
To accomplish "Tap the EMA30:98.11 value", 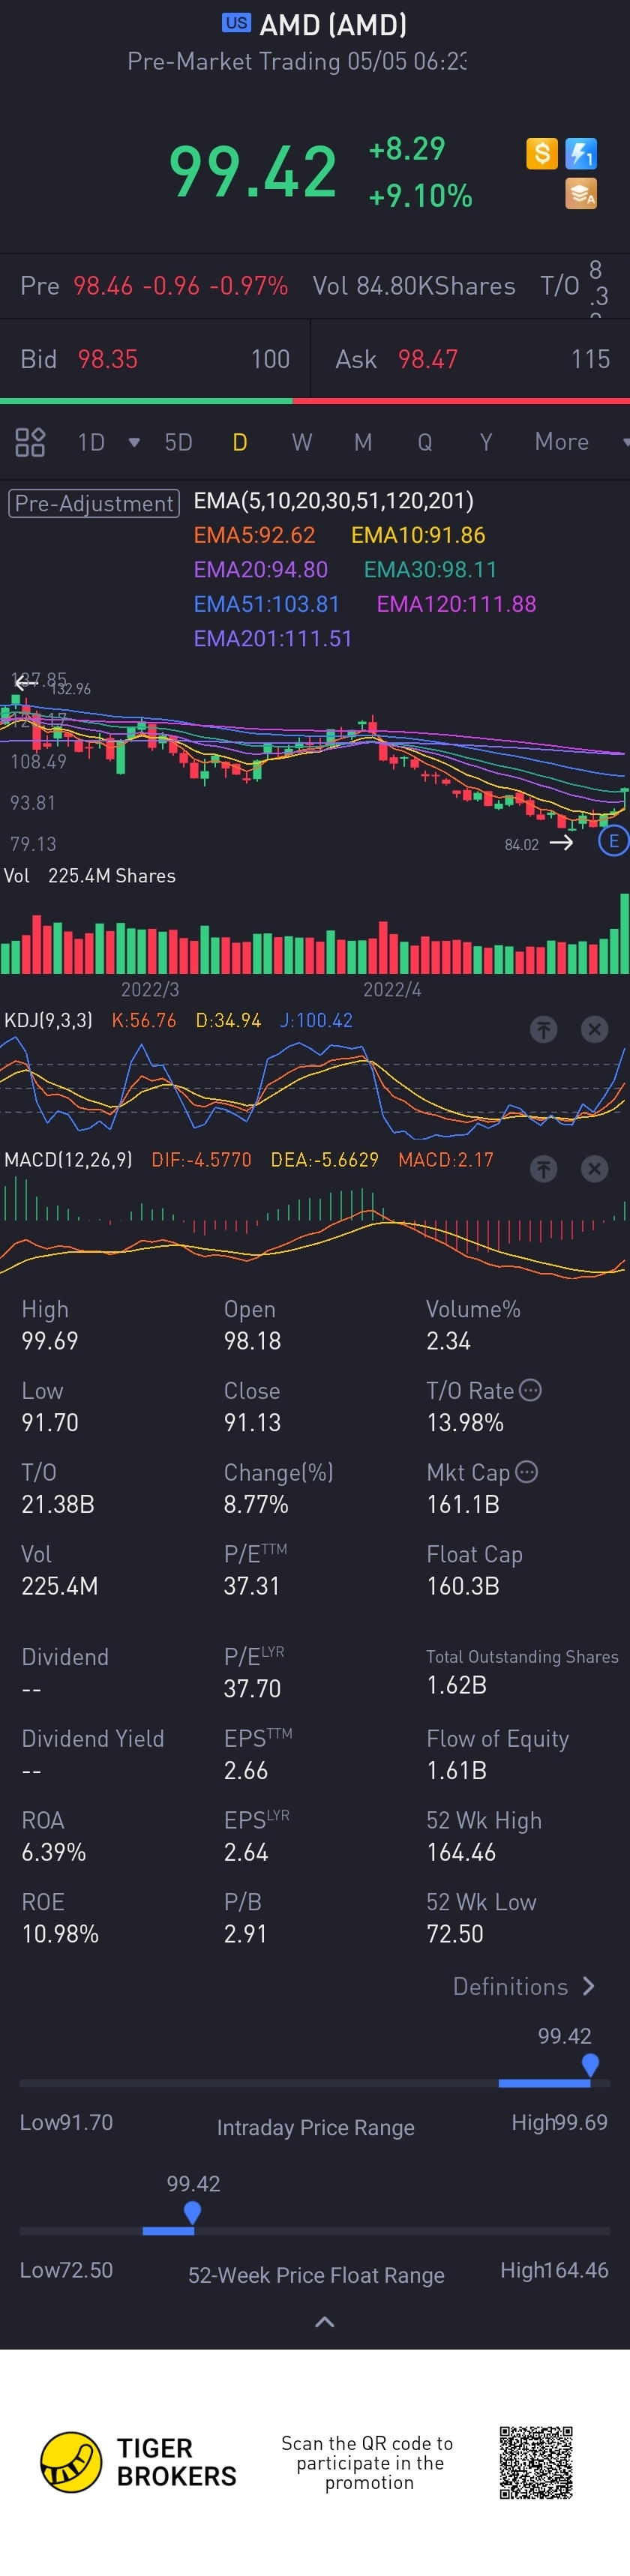I will [430, 569].
